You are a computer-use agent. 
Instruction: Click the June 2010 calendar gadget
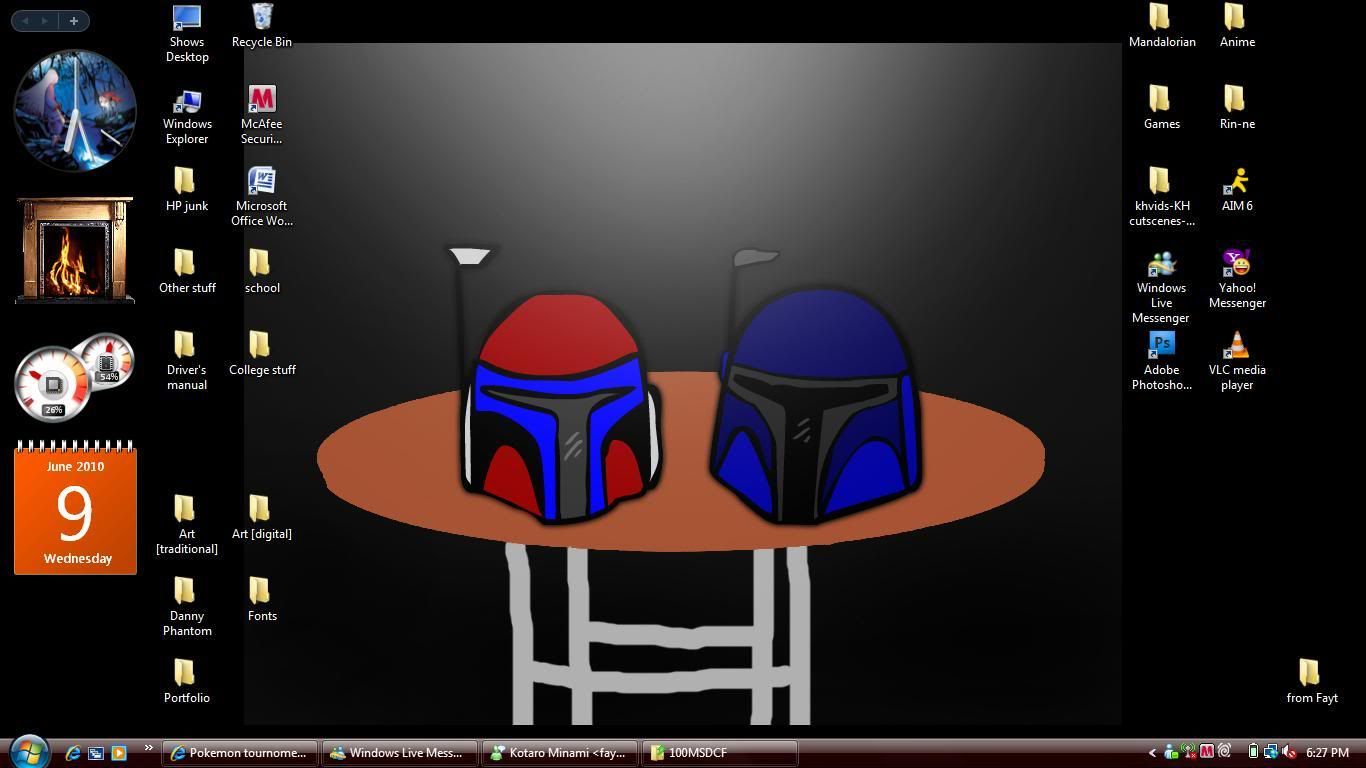pyautogui.click(x=75, y=508)
